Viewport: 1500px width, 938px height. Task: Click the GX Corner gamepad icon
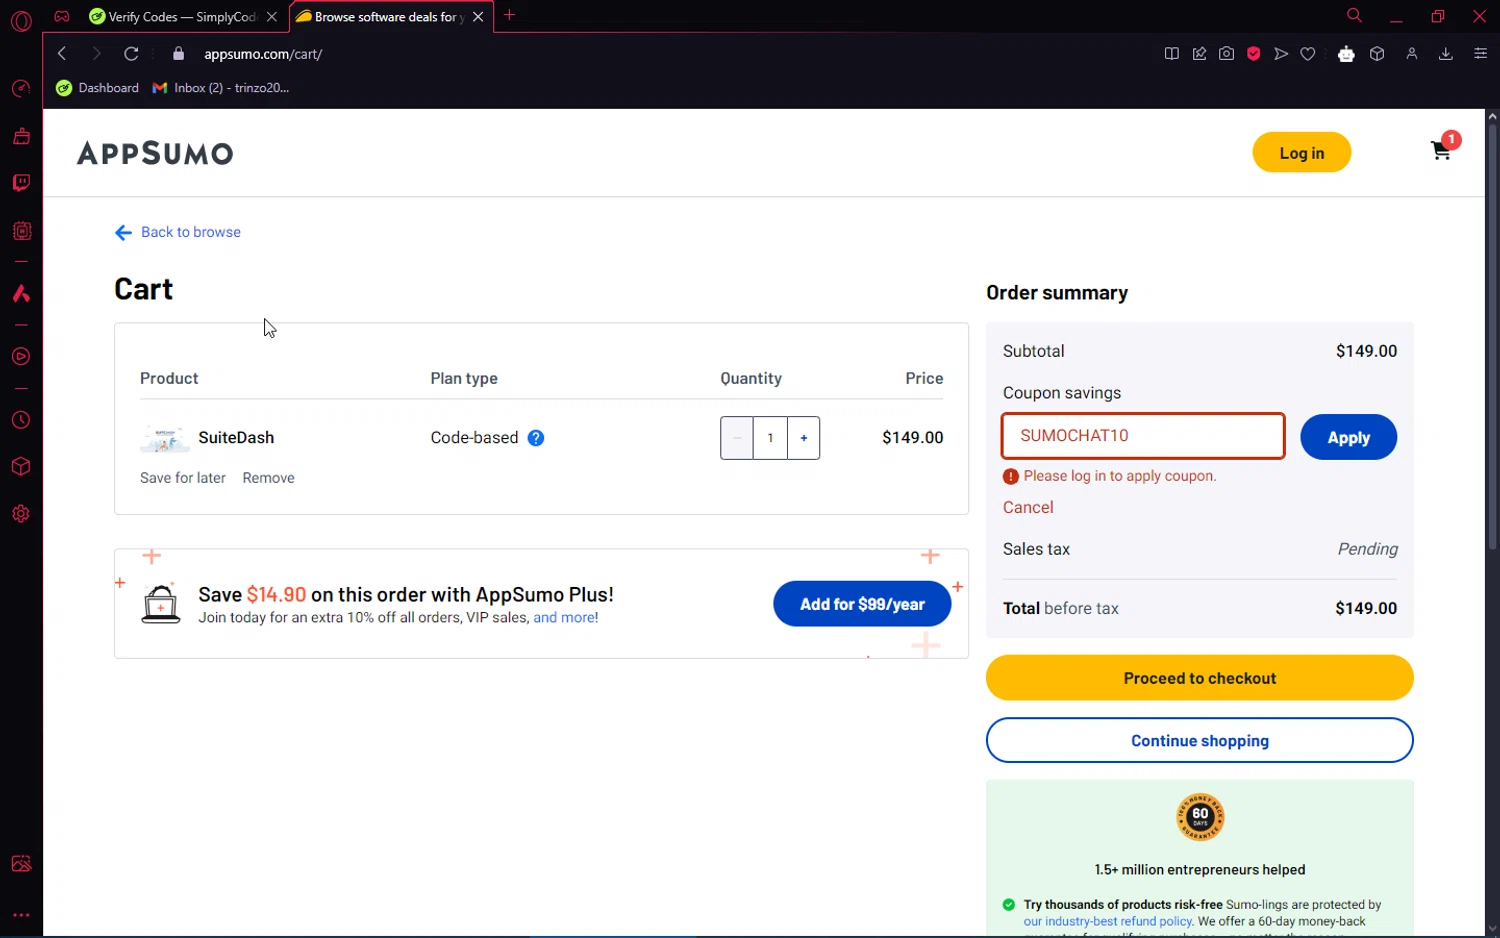(x=62, y=16)
